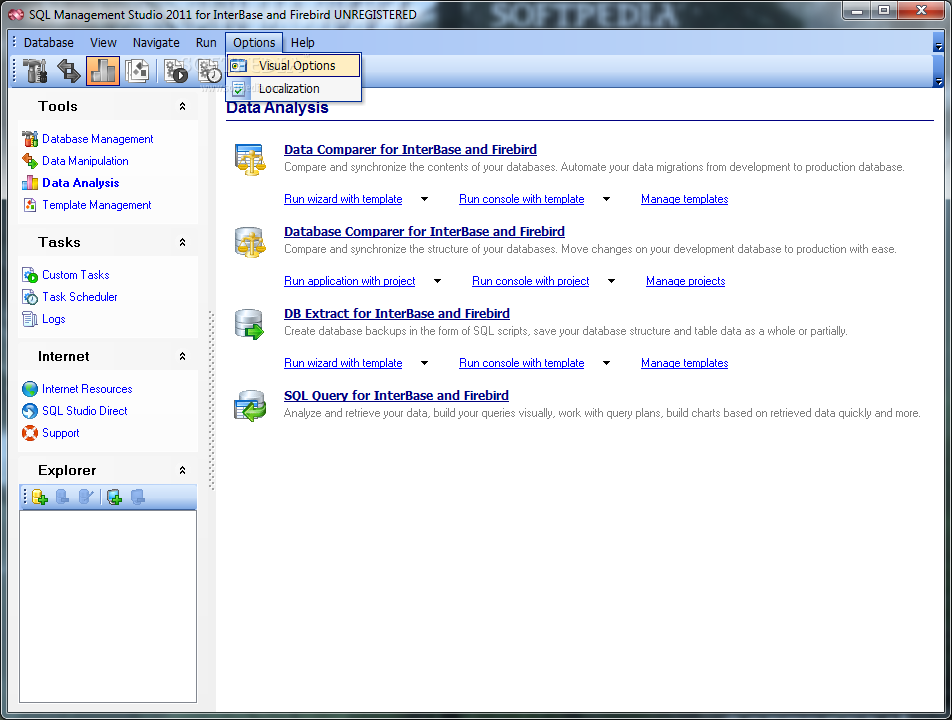
Task: Click Data Comparer Manage templates link
Action: [684, 199]
